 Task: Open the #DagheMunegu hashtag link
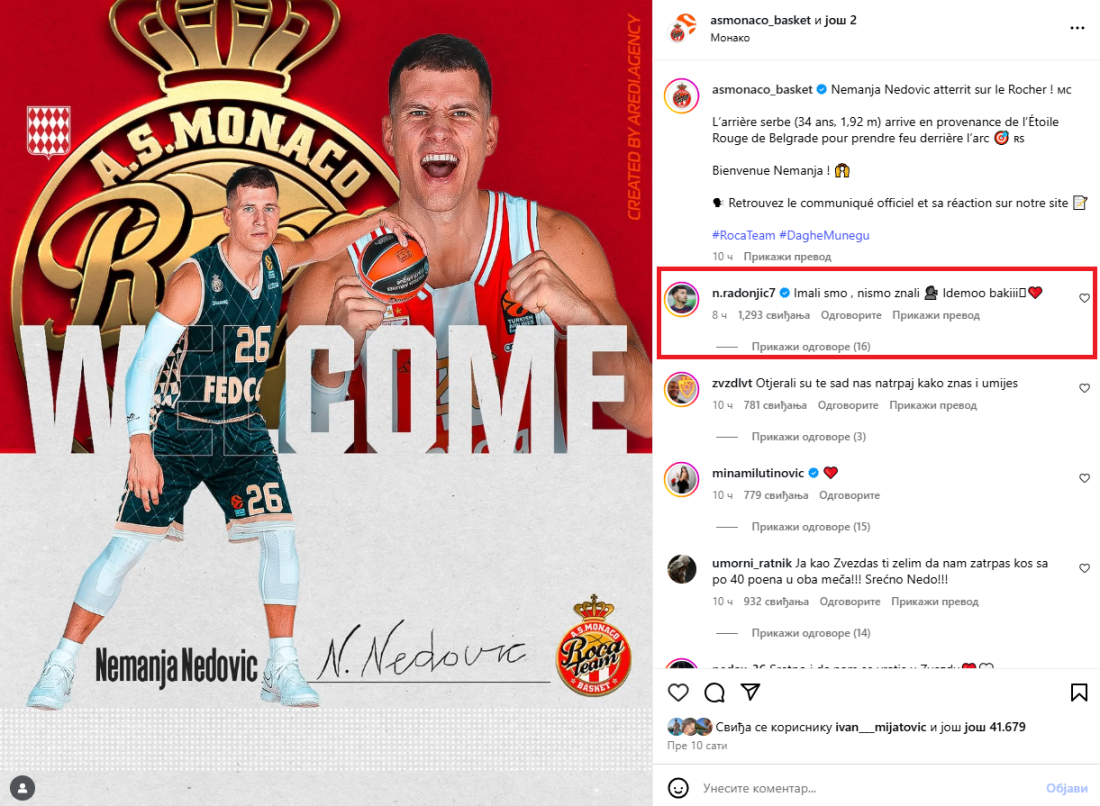click(824, 235)
